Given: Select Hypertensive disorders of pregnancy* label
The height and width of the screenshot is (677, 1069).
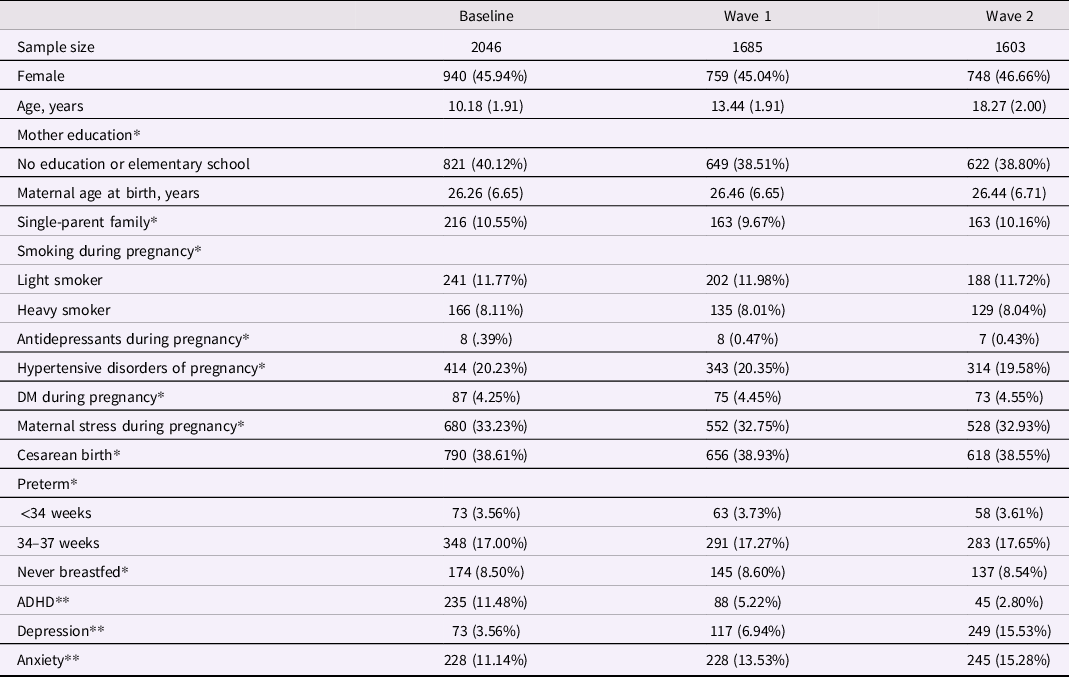Looking at the screenshot, I should tap(141, 368).
